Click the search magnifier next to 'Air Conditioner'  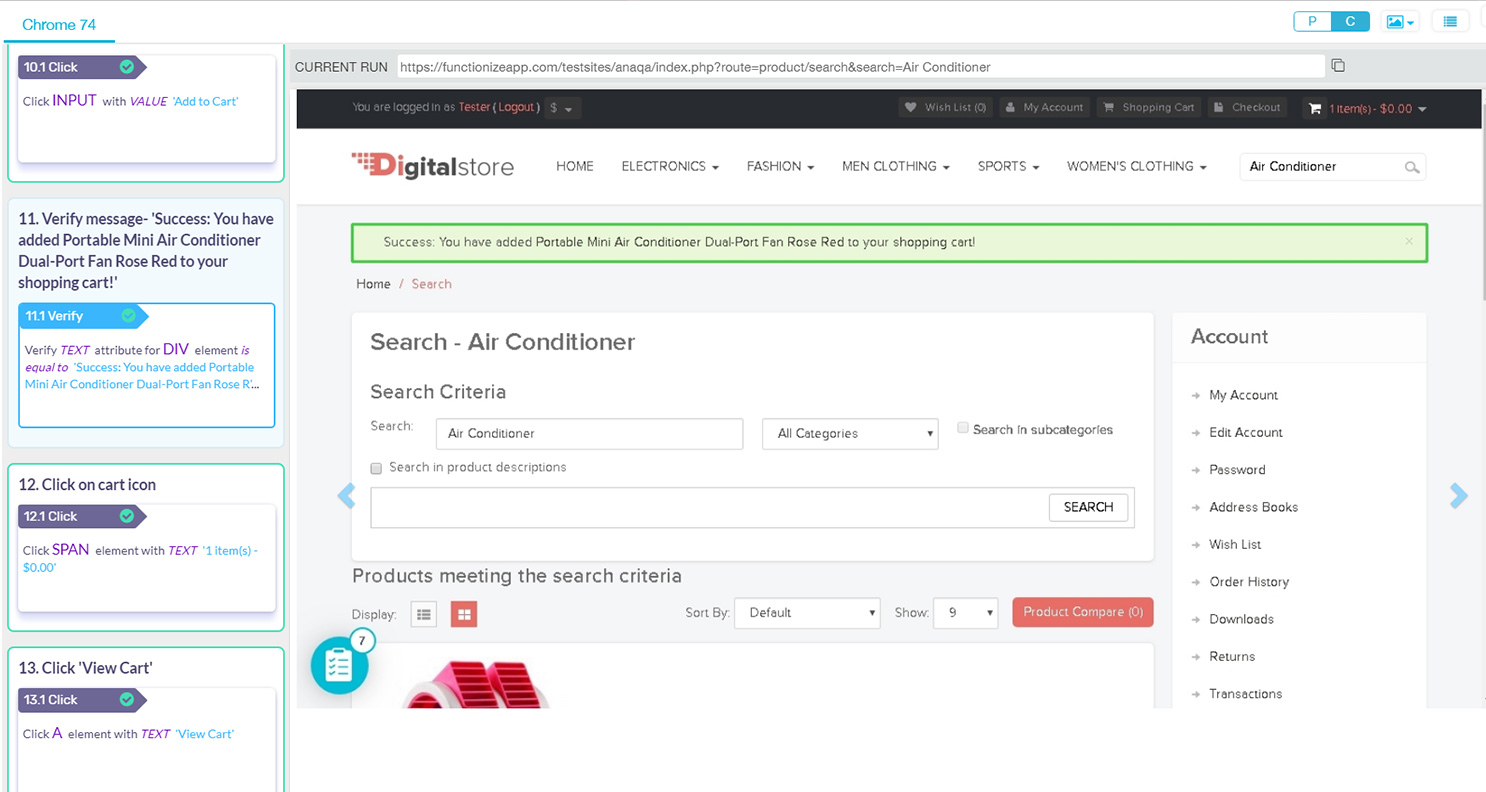click(x=1412, y=167)
